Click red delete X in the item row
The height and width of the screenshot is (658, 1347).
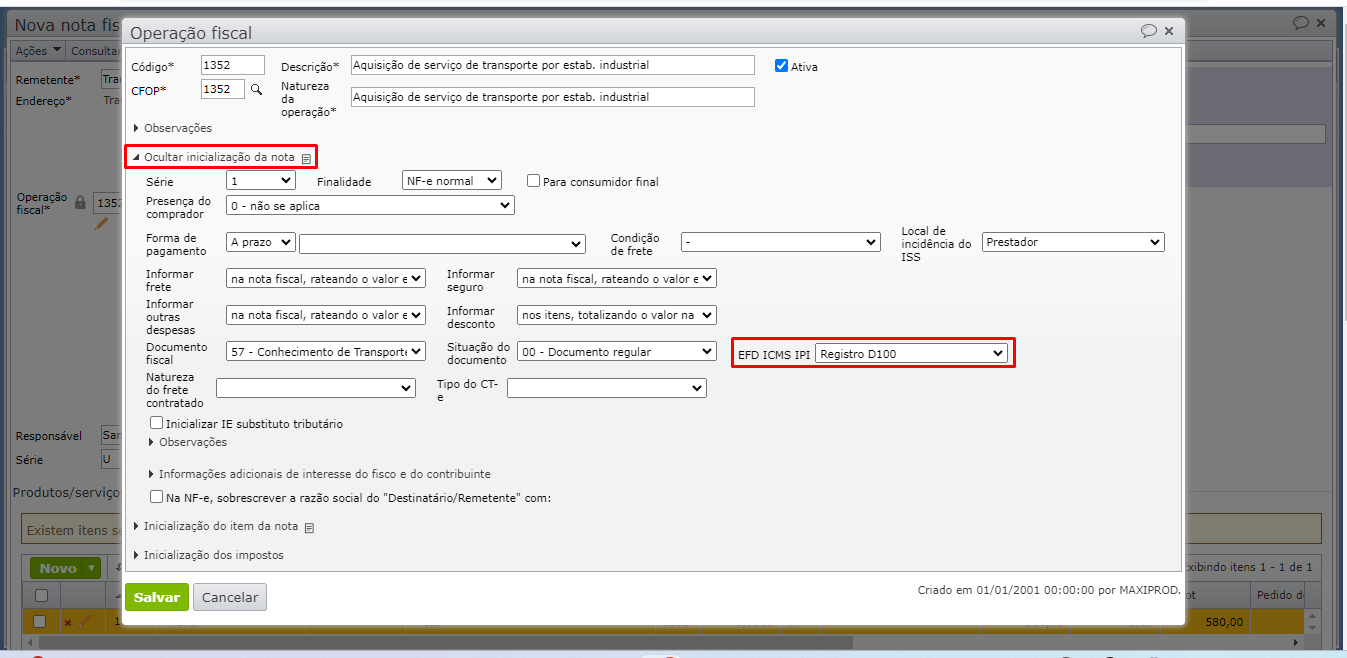(x=68, y=623)
